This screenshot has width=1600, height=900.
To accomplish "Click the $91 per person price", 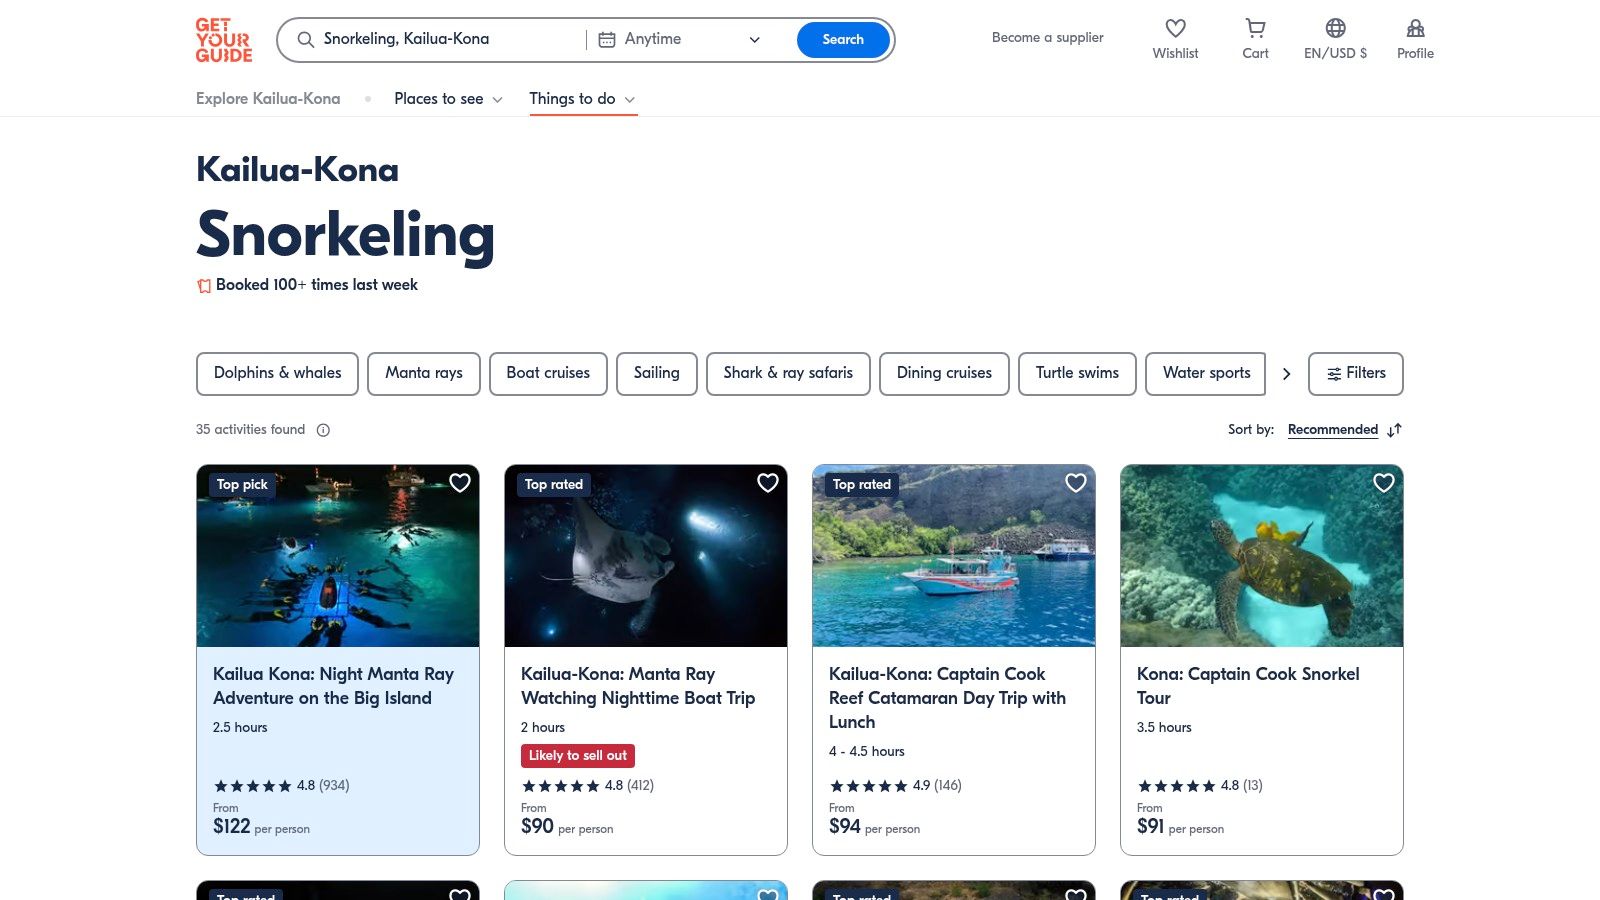I will pos(1180,827).
